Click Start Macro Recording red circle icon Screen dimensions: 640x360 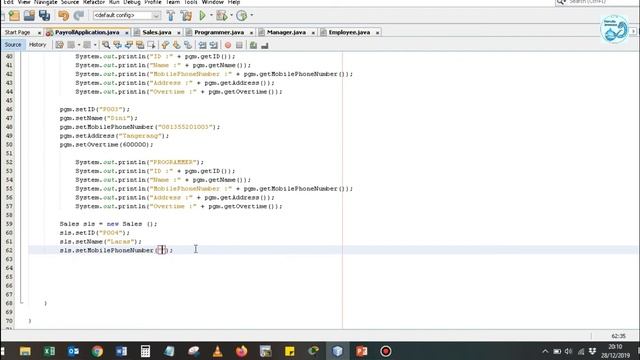click(228, 45)
